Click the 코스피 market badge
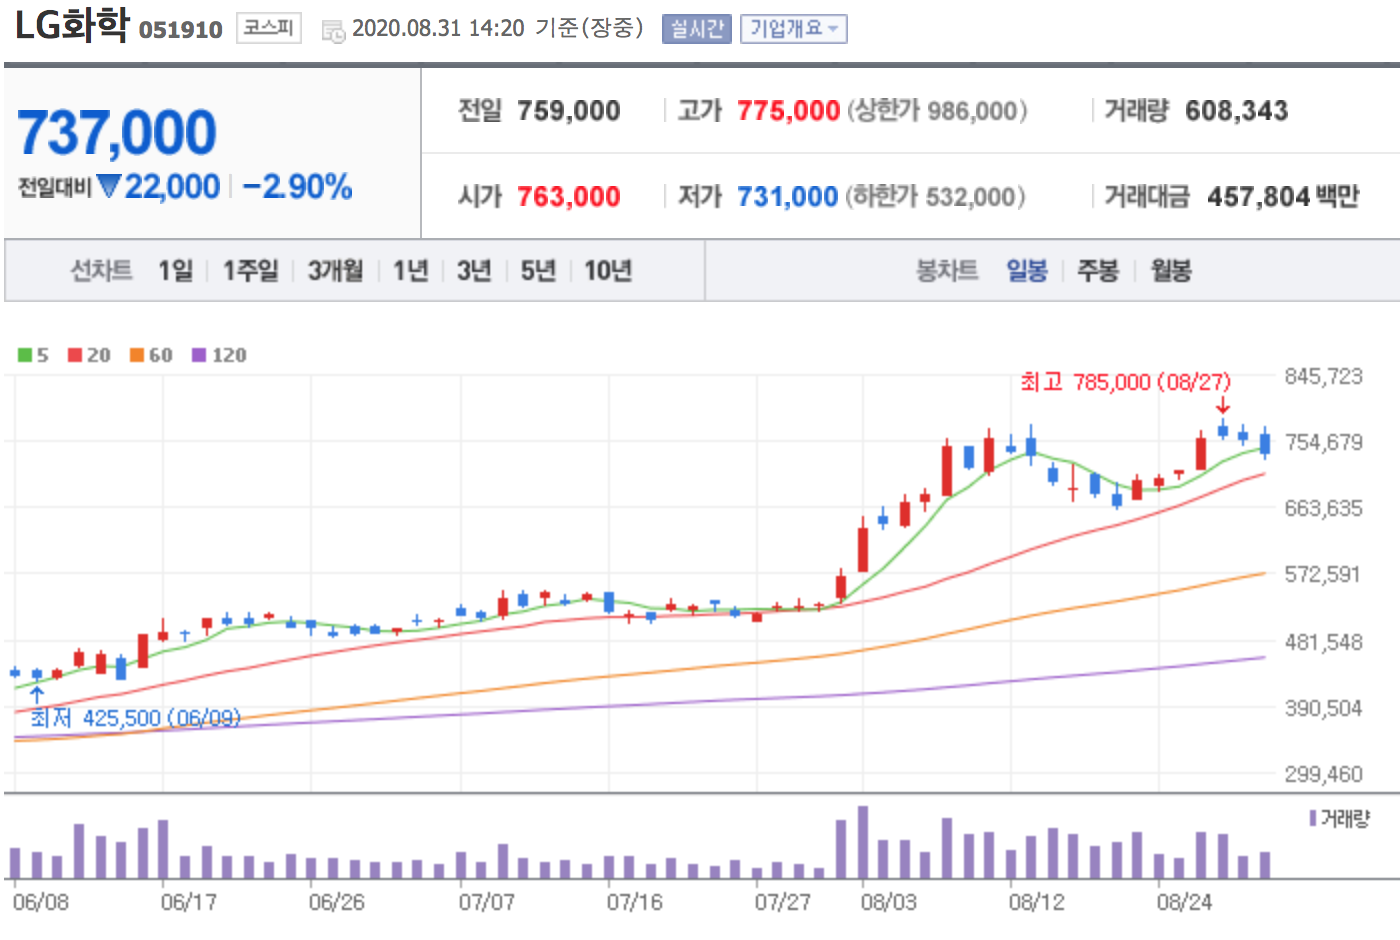 coord(269,28)
